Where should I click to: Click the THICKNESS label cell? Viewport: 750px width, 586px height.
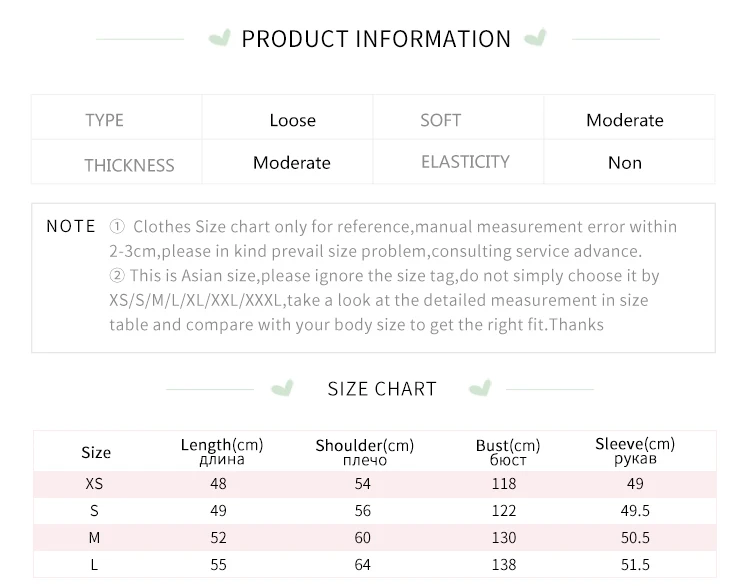129,165
